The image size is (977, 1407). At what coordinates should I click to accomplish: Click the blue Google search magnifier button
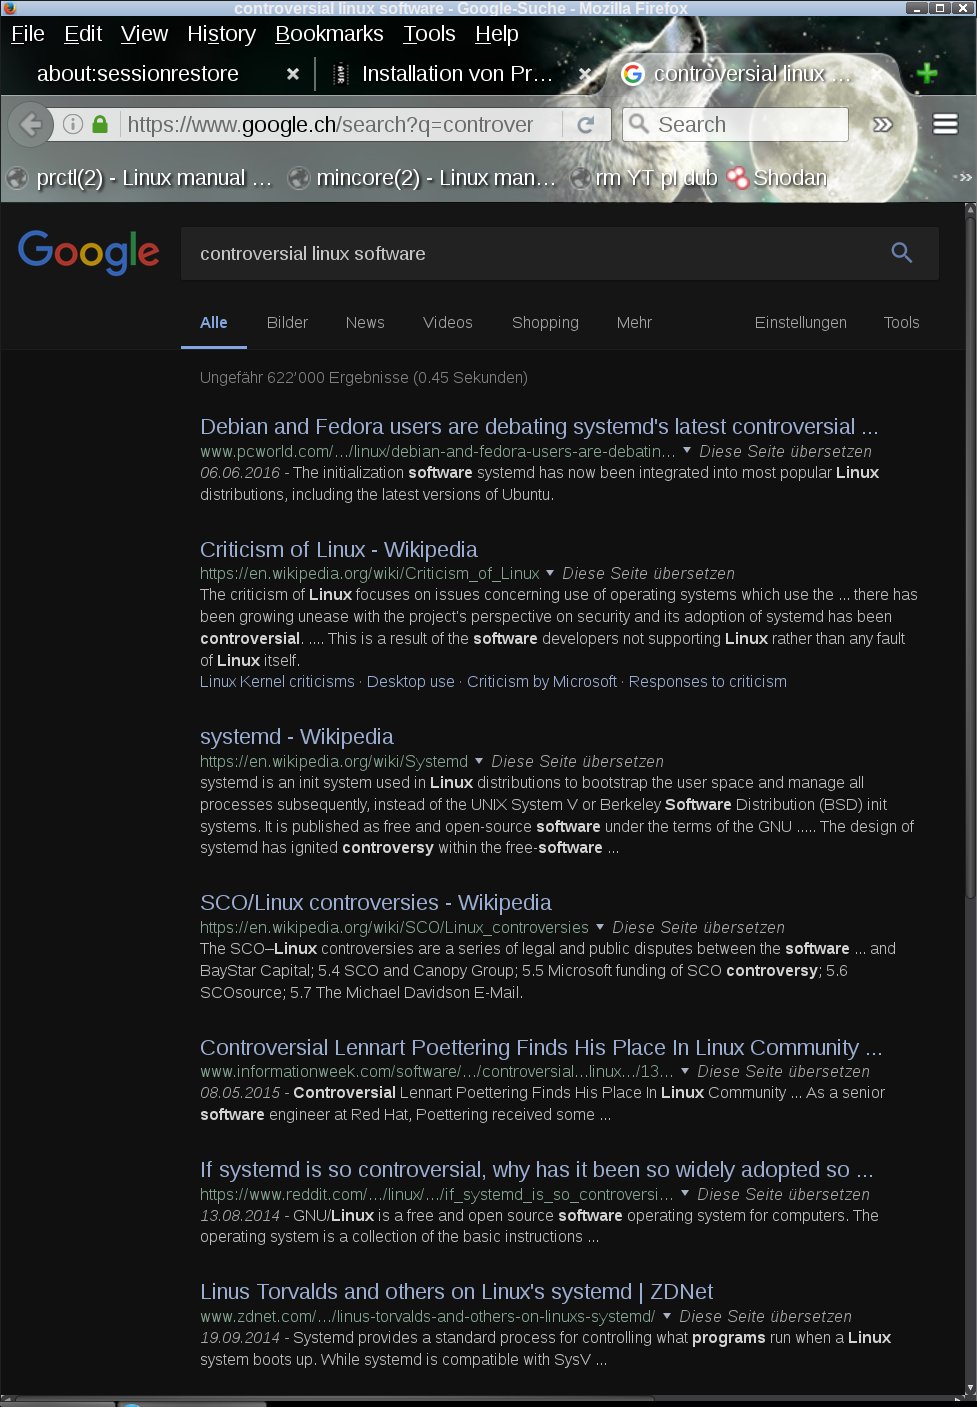(x=902, y=253)
